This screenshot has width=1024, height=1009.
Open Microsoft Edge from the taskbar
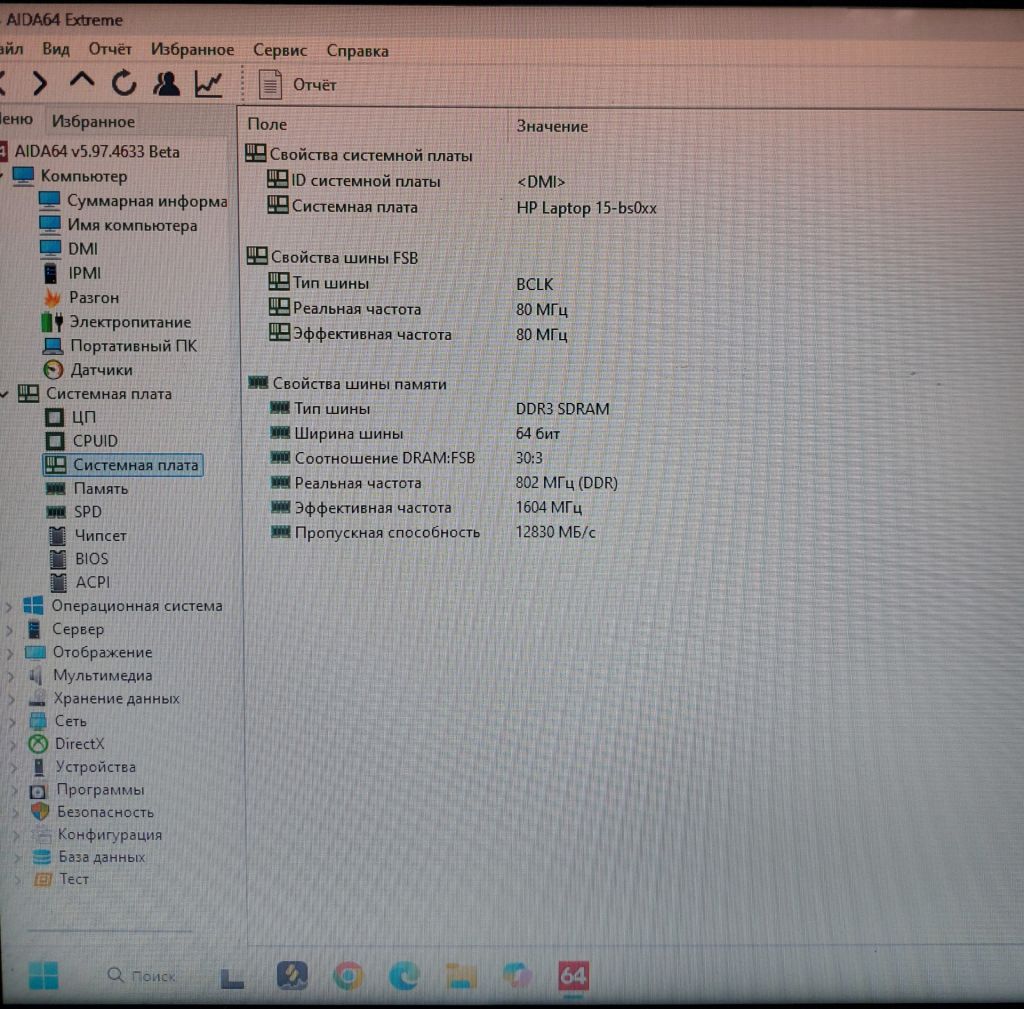click(405, 975)
